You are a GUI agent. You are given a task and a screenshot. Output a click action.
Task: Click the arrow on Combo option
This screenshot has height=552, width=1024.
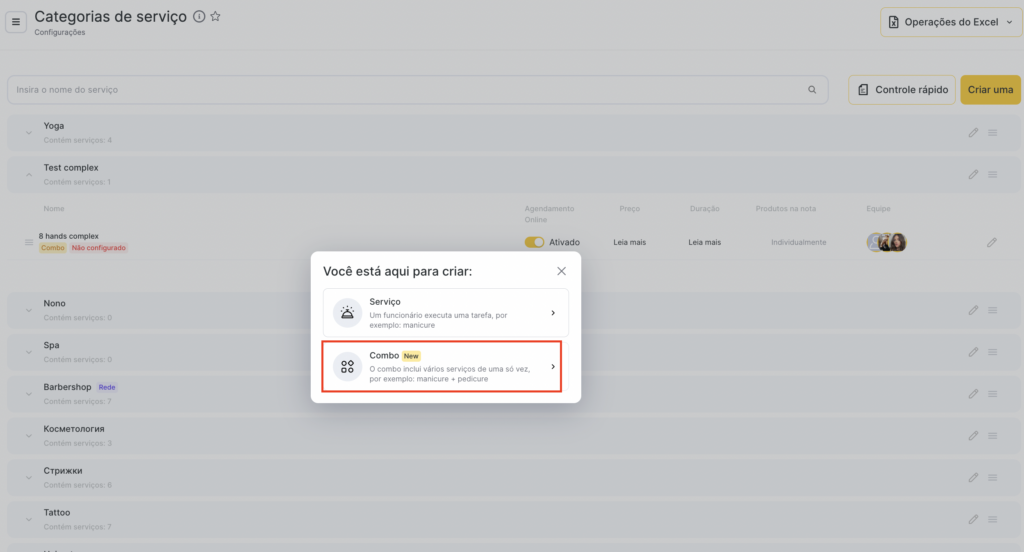tap(553, 366)
